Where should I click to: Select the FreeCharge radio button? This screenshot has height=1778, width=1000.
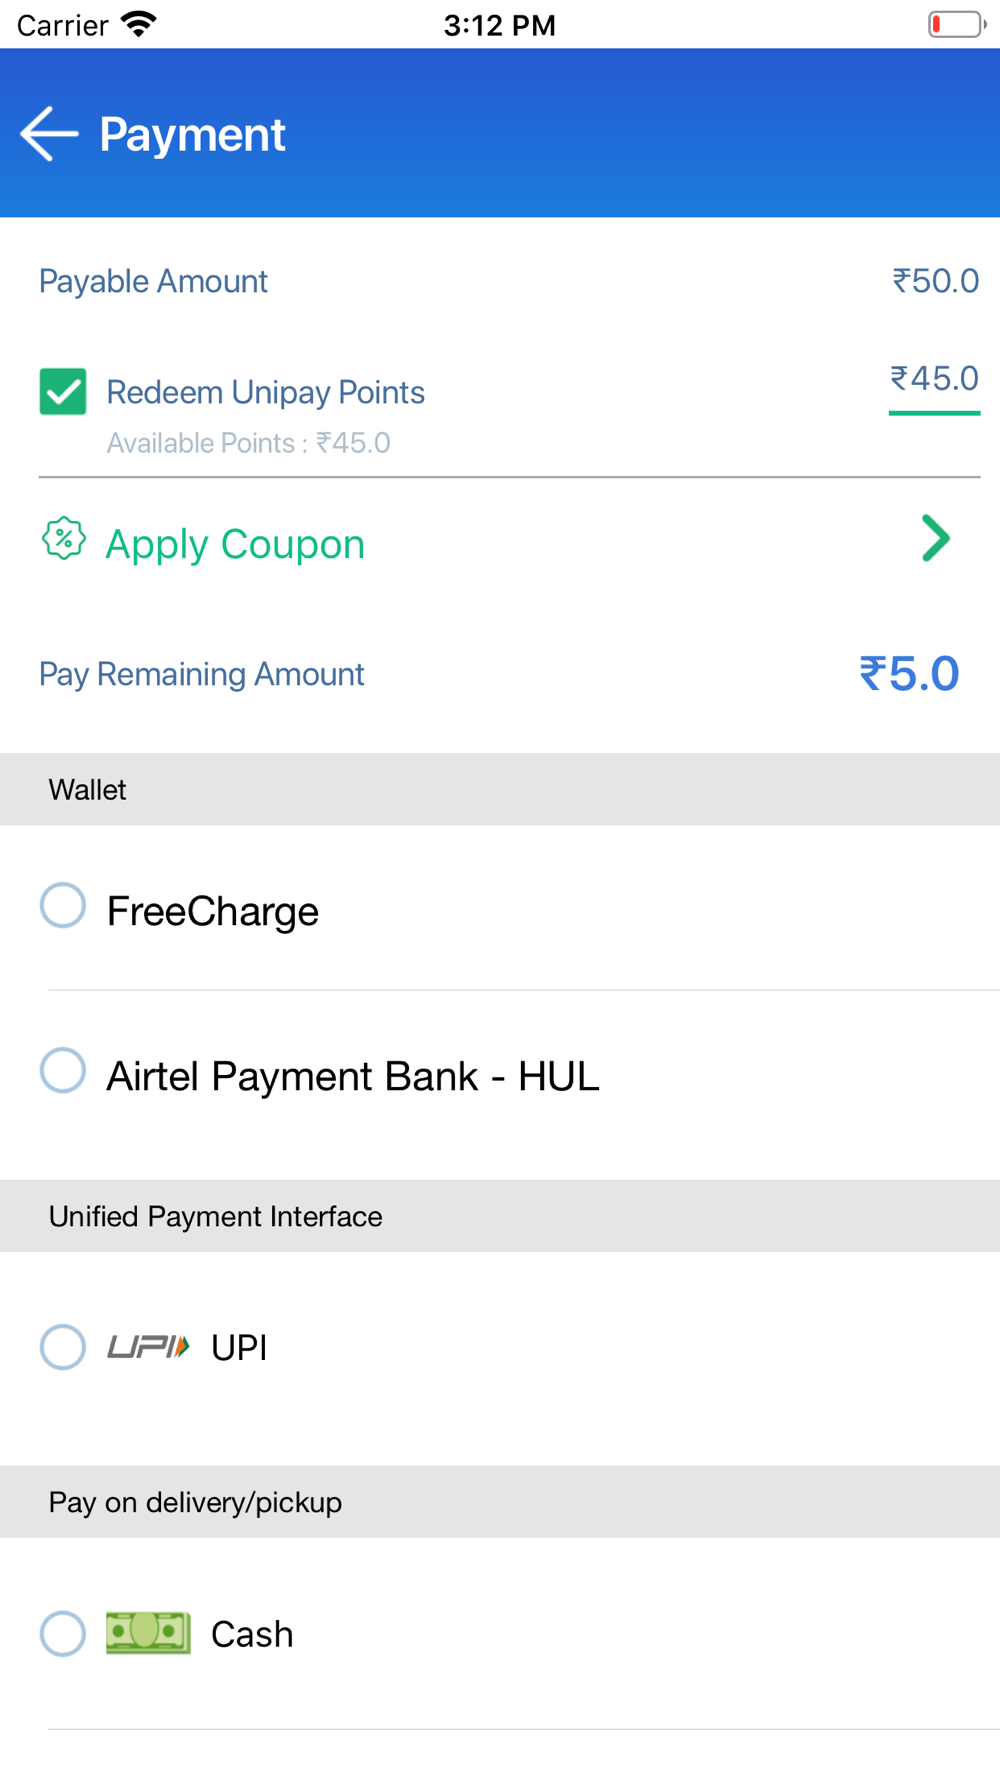pyautogui.click(x=63, y=905)
